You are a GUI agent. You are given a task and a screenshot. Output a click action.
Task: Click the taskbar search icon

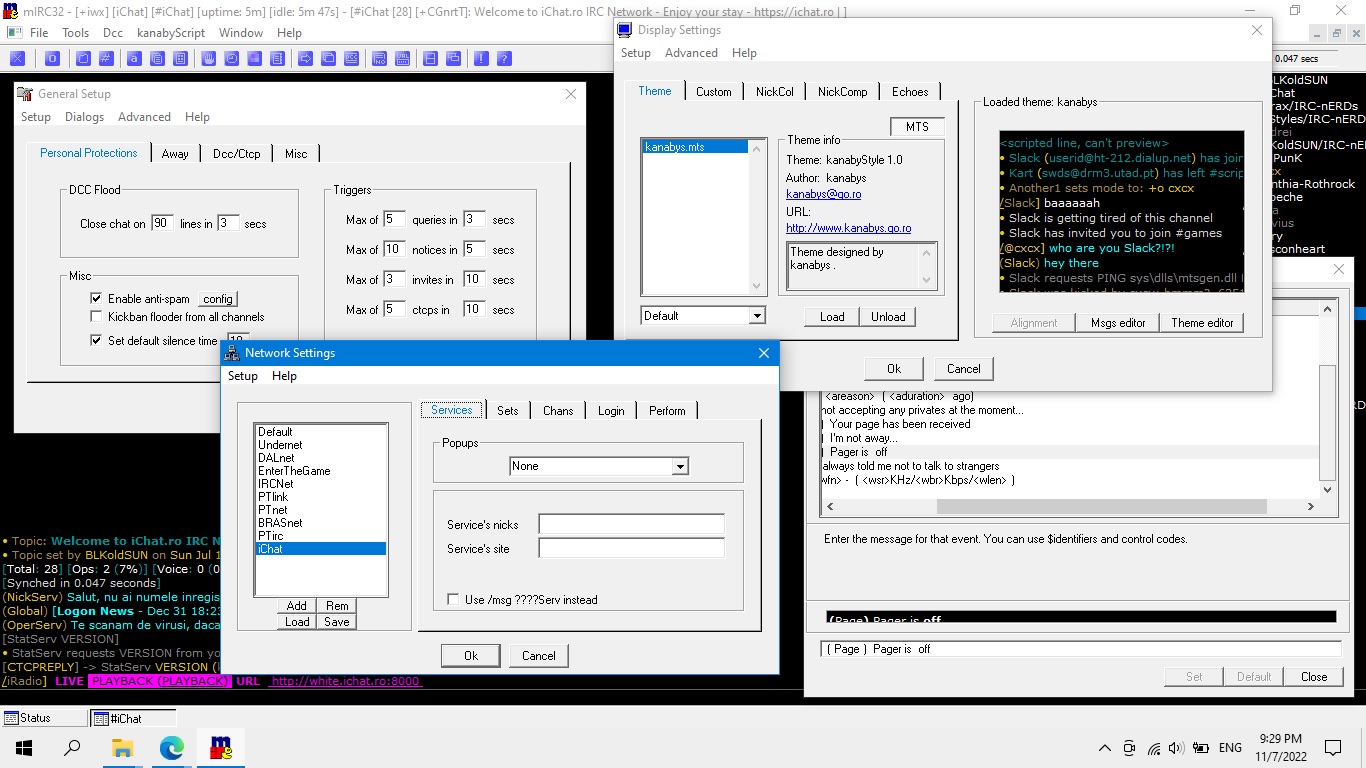pyautogui.click(x=73, y=747)
